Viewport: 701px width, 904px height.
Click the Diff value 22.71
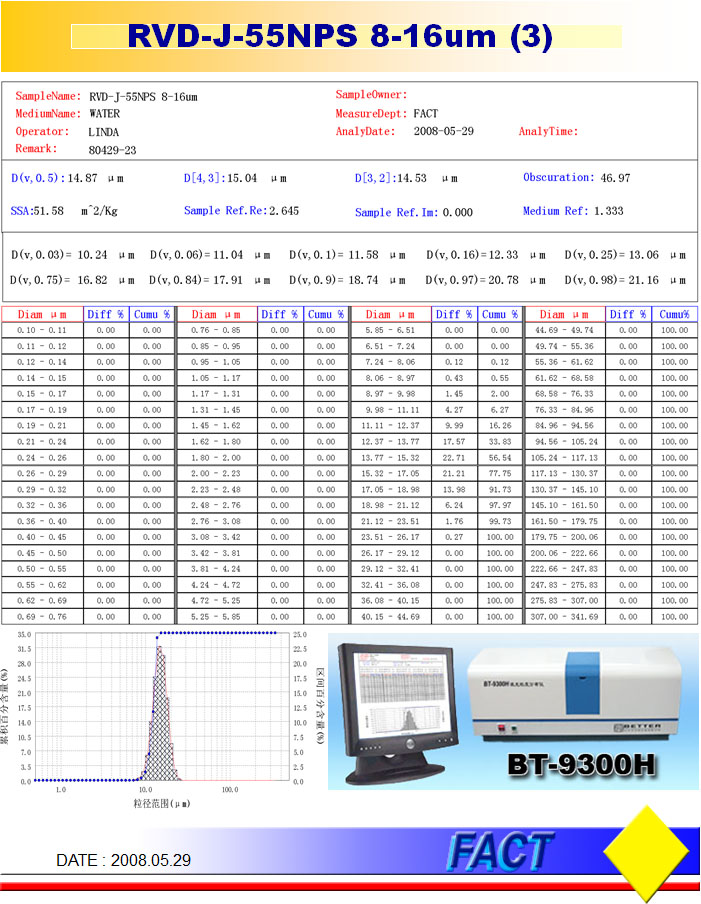point(454,458)
